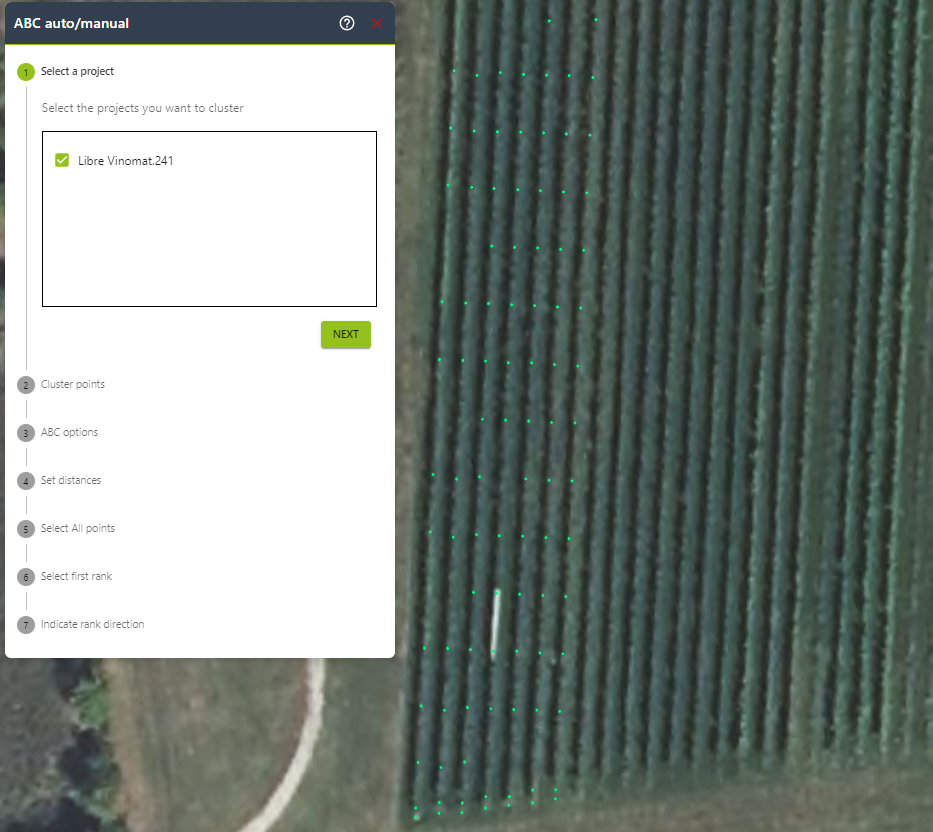Click the white line marker on map

pyautogui.click(x=495, y=620)
